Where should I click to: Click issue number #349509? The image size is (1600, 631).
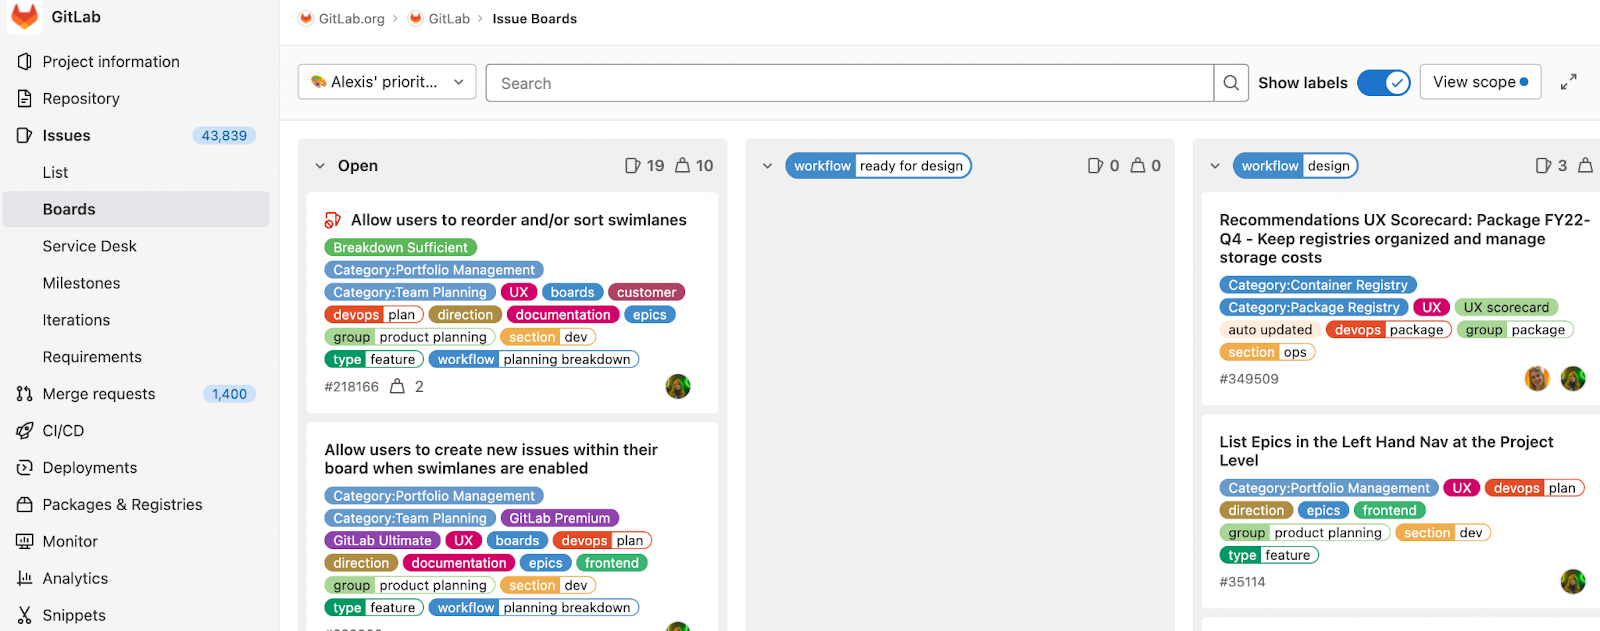coord(1249,379)
